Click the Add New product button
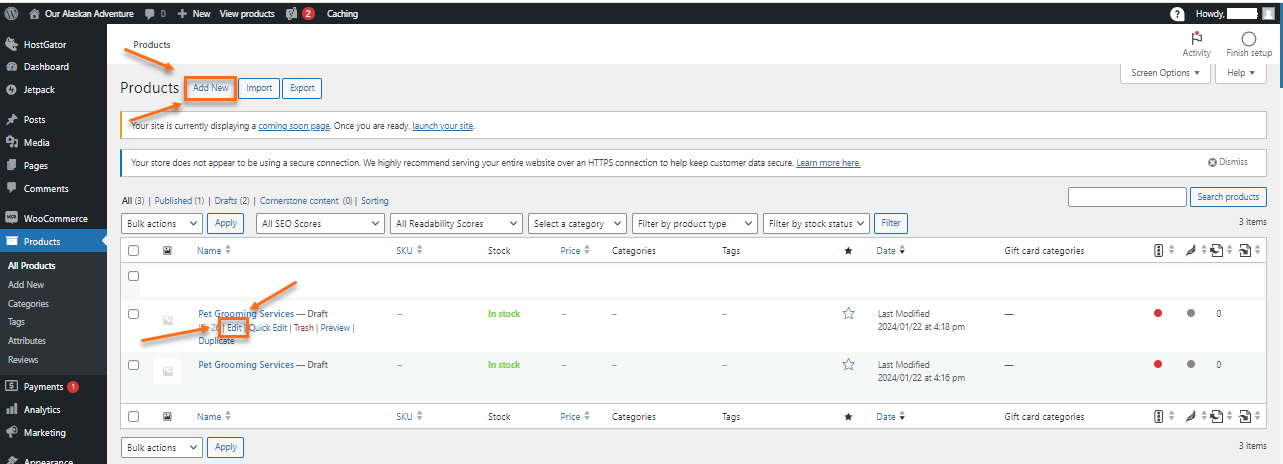Screen dimensions: 1283x464 [x=210, y=88]
